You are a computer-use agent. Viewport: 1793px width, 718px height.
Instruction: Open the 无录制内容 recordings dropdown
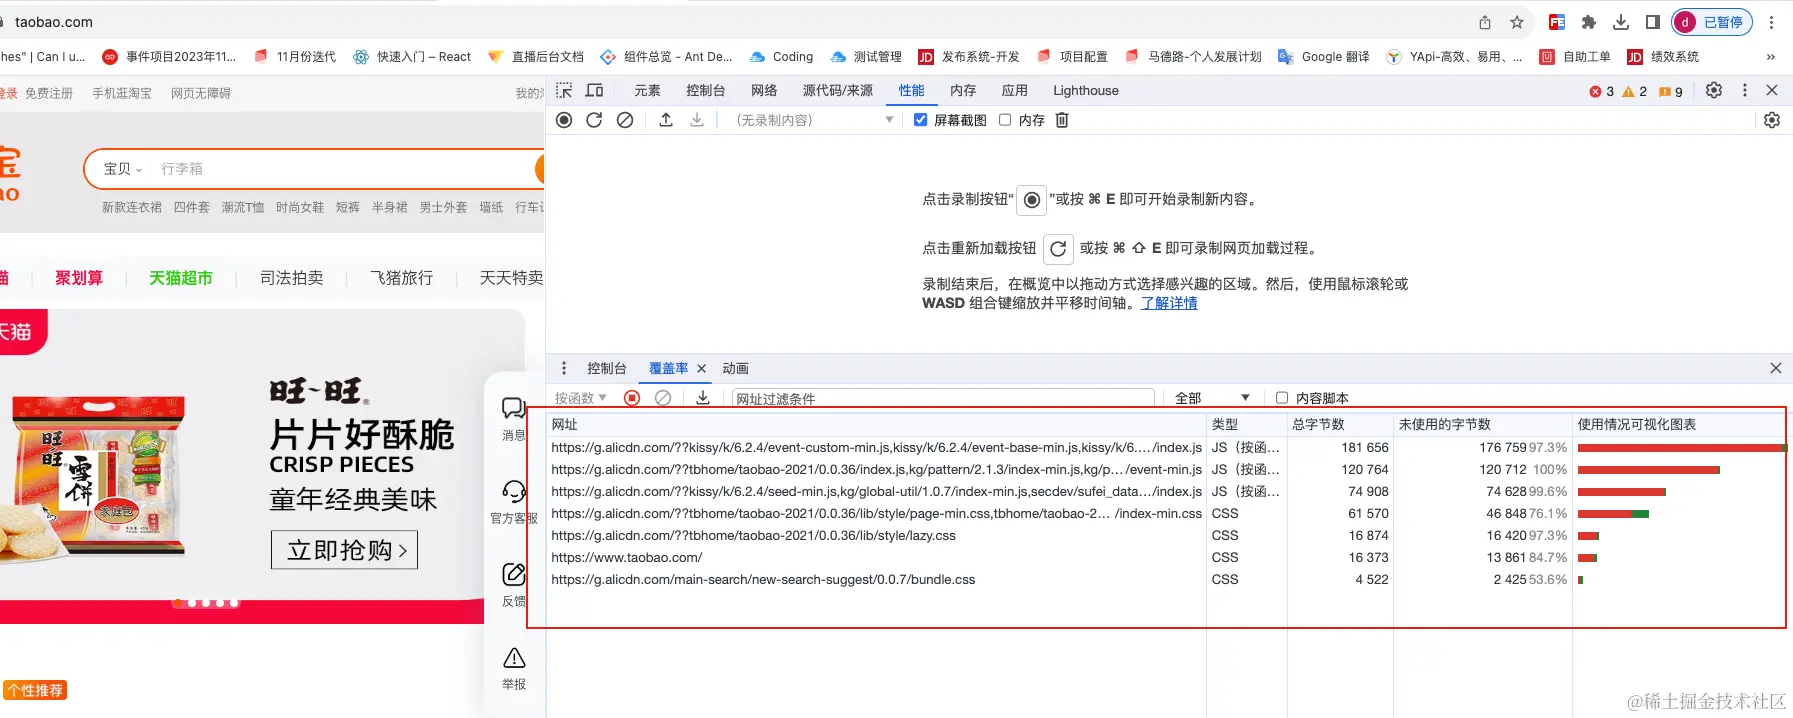[814, 120]
